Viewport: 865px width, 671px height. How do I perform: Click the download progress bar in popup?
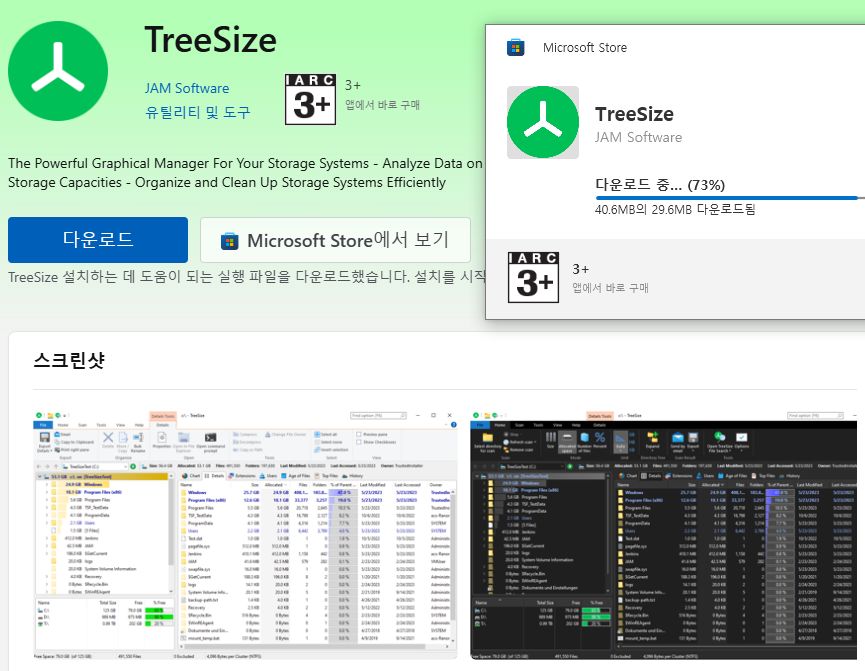730,198
